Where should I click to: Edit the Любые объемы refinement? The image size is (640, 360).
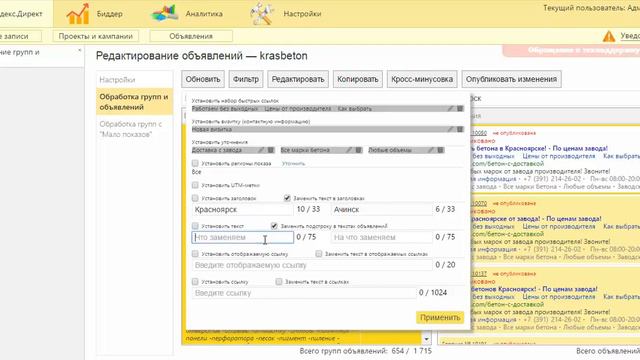click(431, 150)
